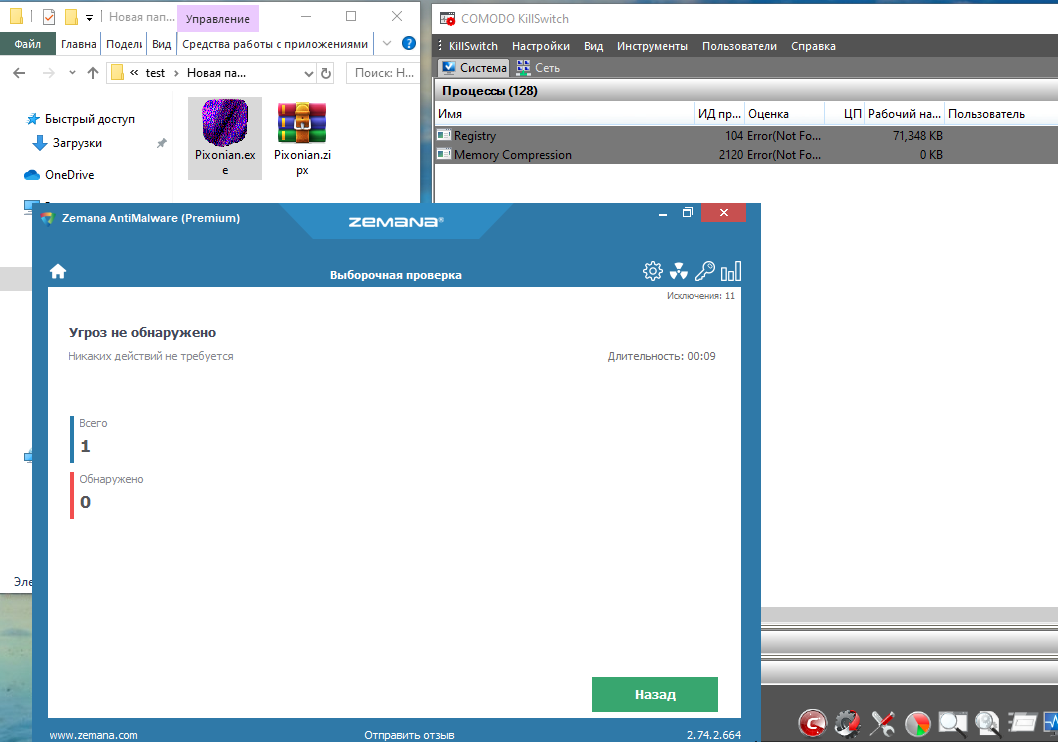Click the test folder in the Explorer address bar
Image resolution: width=1058 pixels, height=742 pixels.
(x=155, y=73)
